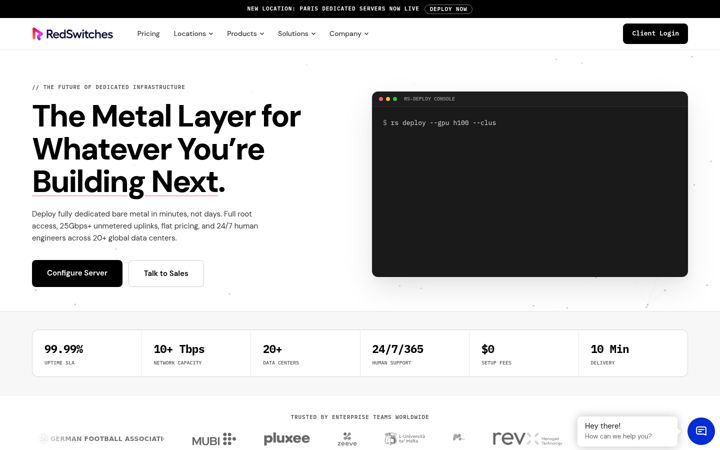Open the Pricing page

coord(148,34)
